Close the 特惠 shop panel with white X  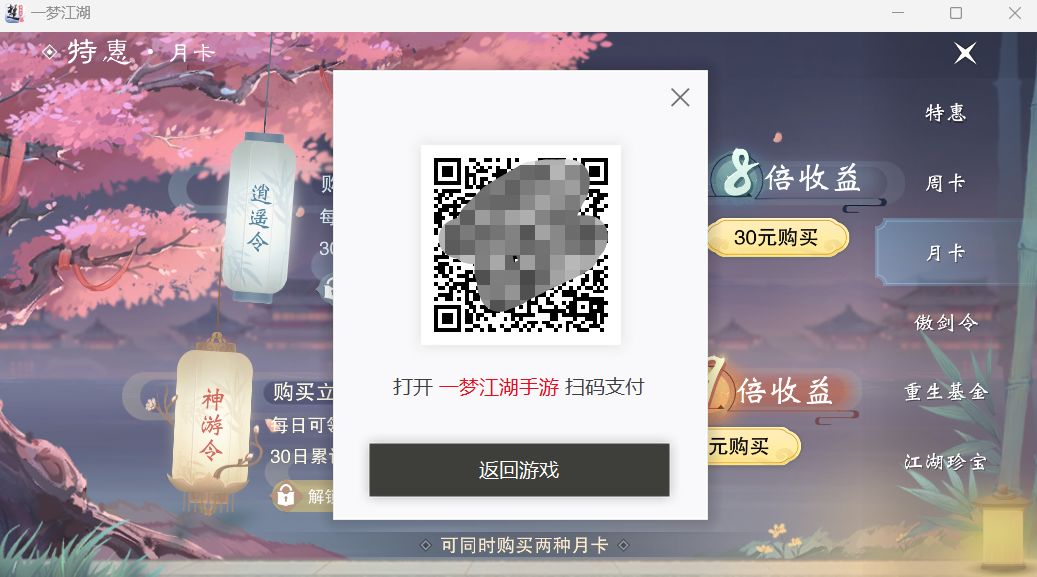pyautogui.click(x=965, y=53)
